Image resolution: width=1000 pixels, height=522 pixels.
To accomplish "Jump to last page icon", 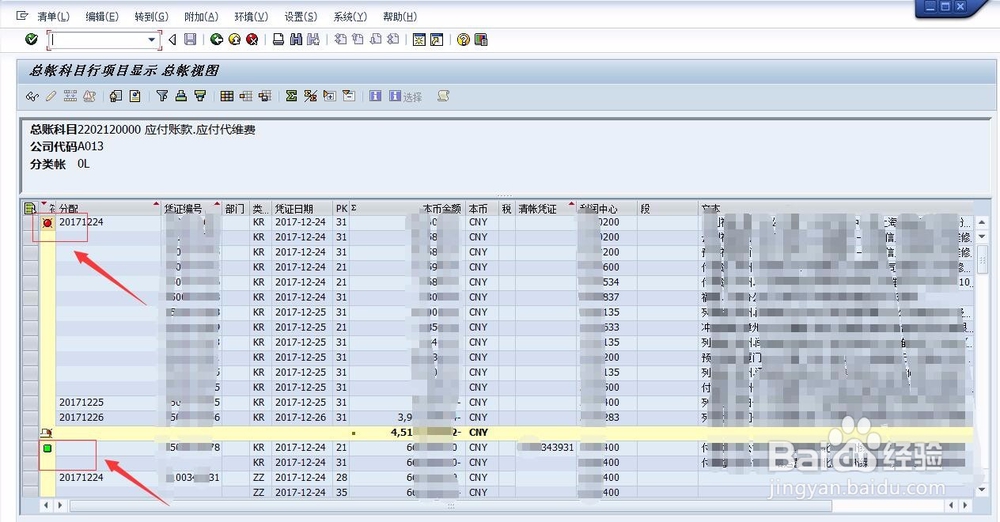I will pyautogui.click(x=393, y=40).
